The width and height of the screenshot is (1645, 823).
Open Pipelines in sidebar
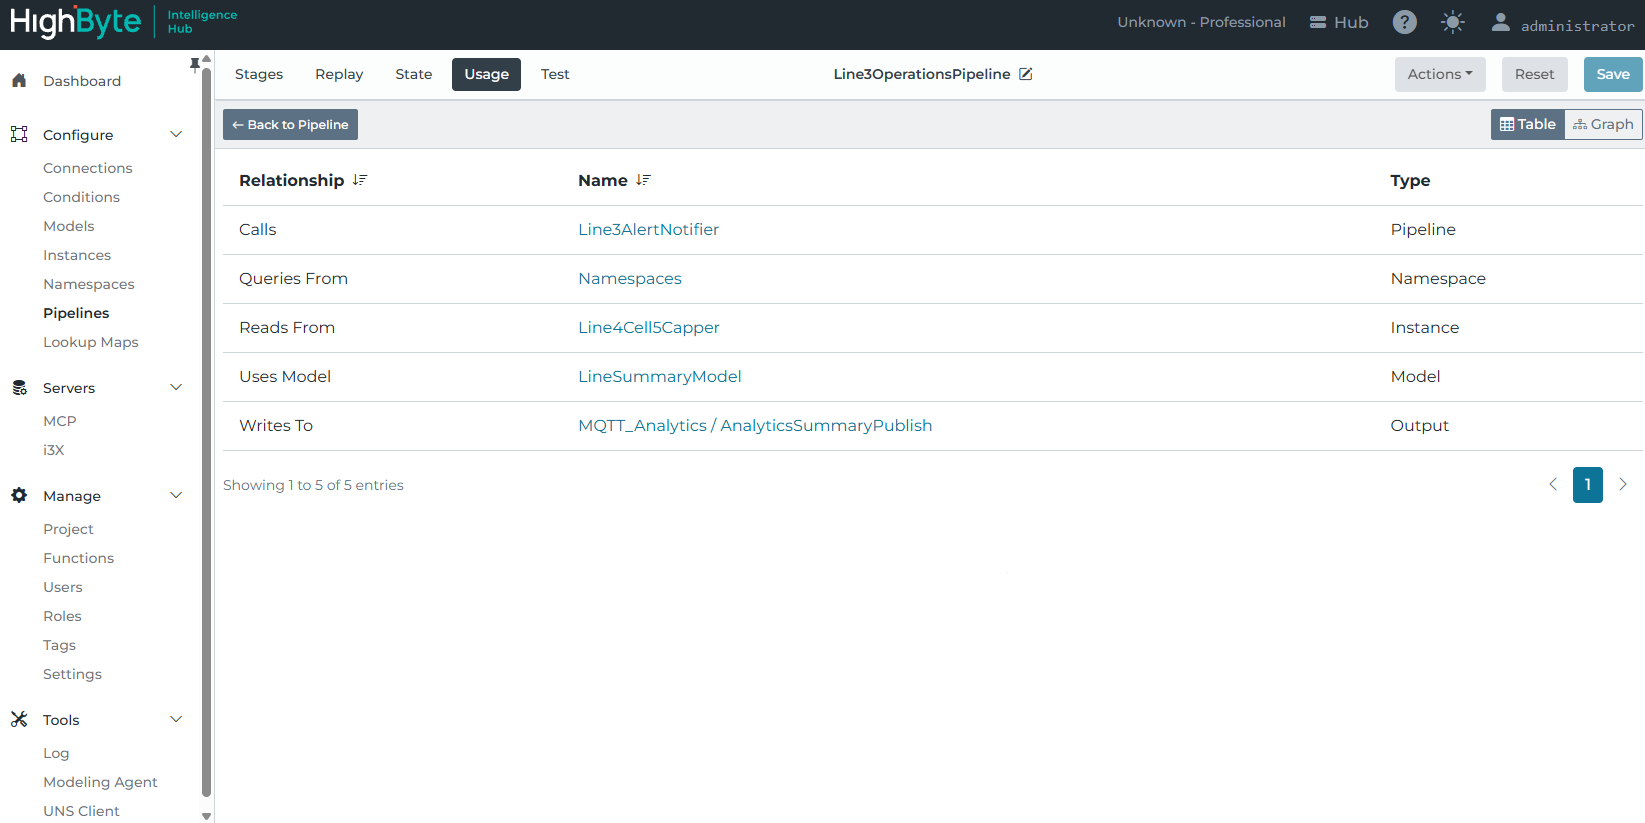76,313
